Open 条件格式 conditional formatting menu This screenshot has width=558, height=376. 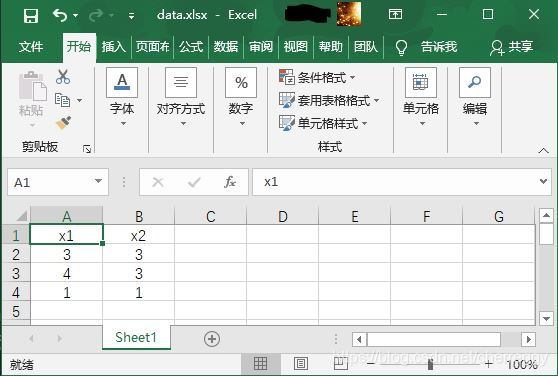(317, 77)
